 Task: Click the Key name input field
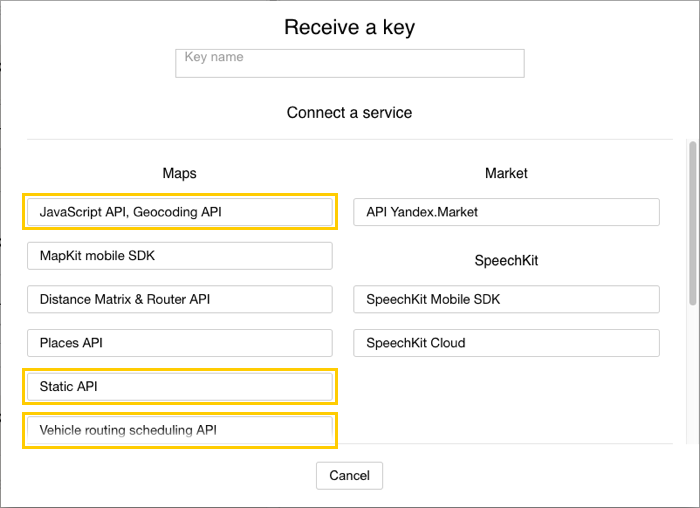pos(349,63)
